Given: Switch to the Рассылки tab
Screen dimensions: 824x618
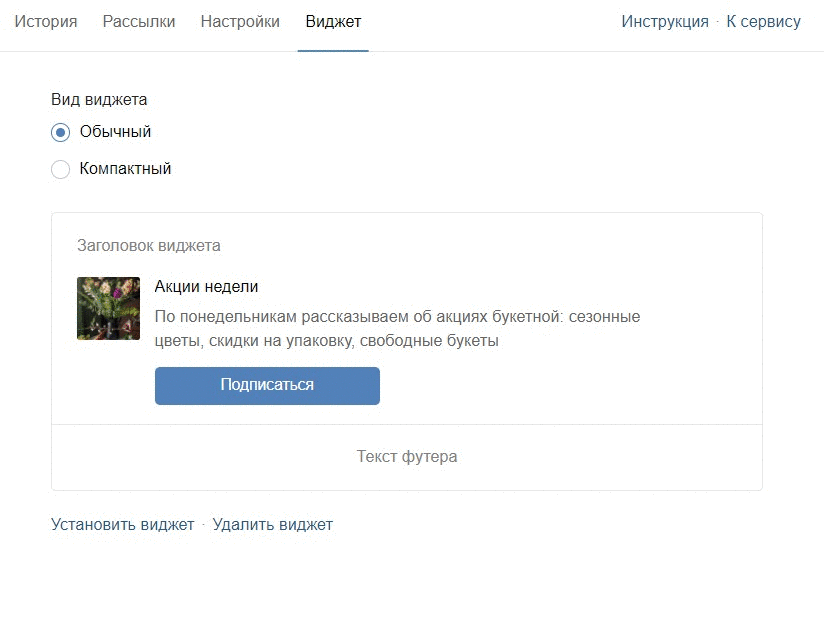Looking at the screenshot, I should [139, 22].
